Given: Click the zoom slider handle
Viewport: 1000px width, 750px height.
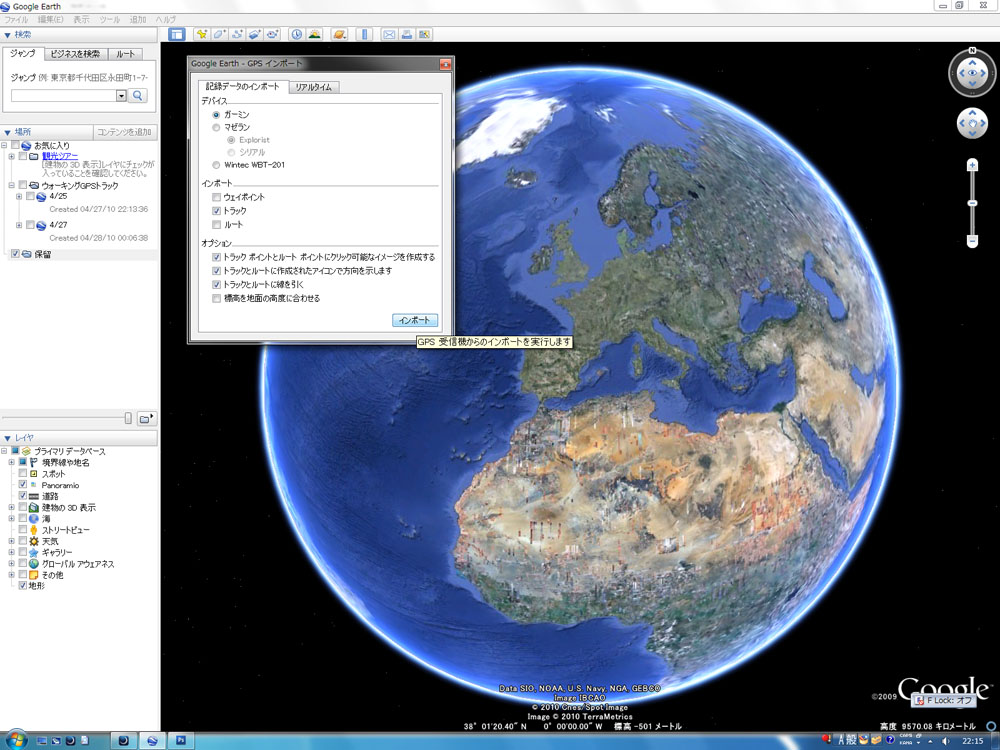Looking at the screenshot, I should (x=973, y=203).
